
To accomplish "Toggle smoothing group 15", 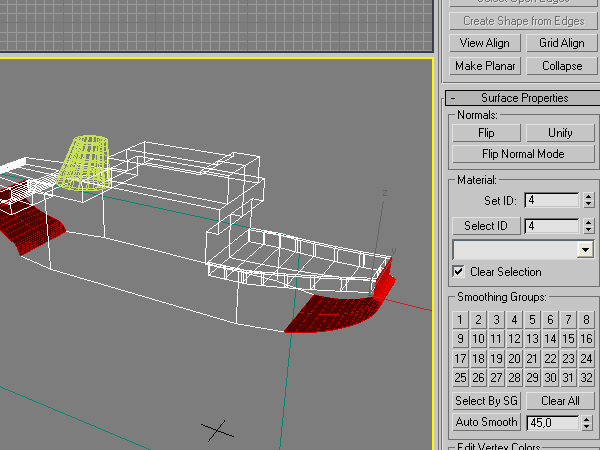I will [568, 339].
